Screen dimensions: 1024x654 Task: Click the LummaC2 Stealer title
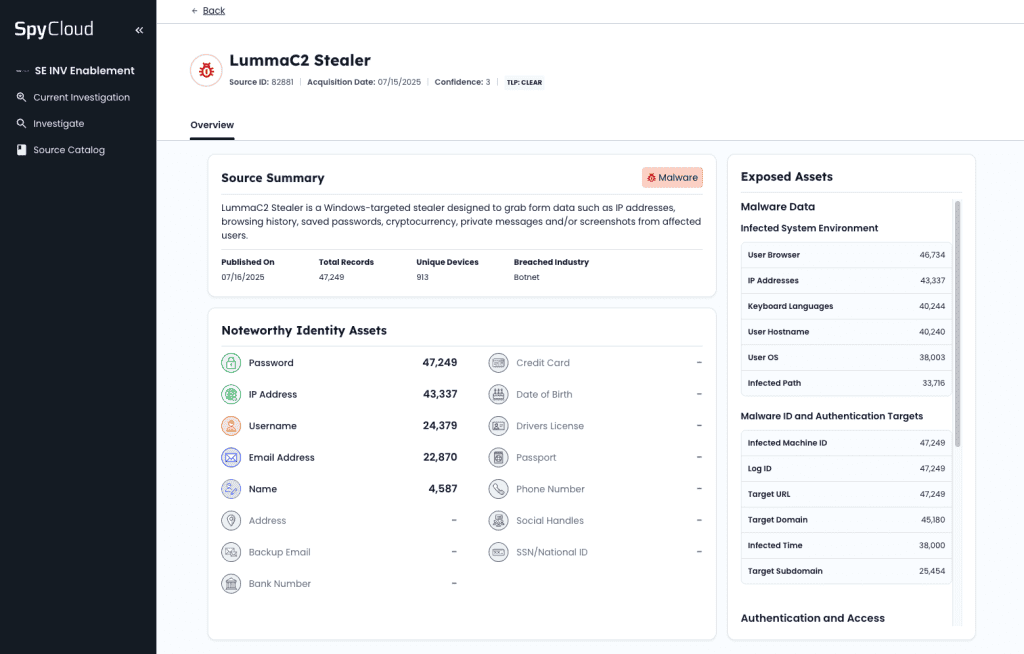pos(300,60)
